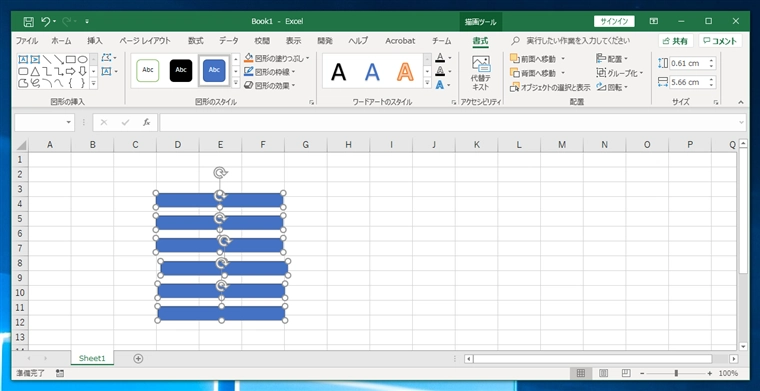The width and height of the screenshot is (760, 391).
Task: Select the rounded rectangle shape
Action: pyautogui.click(x=23, y=72)
